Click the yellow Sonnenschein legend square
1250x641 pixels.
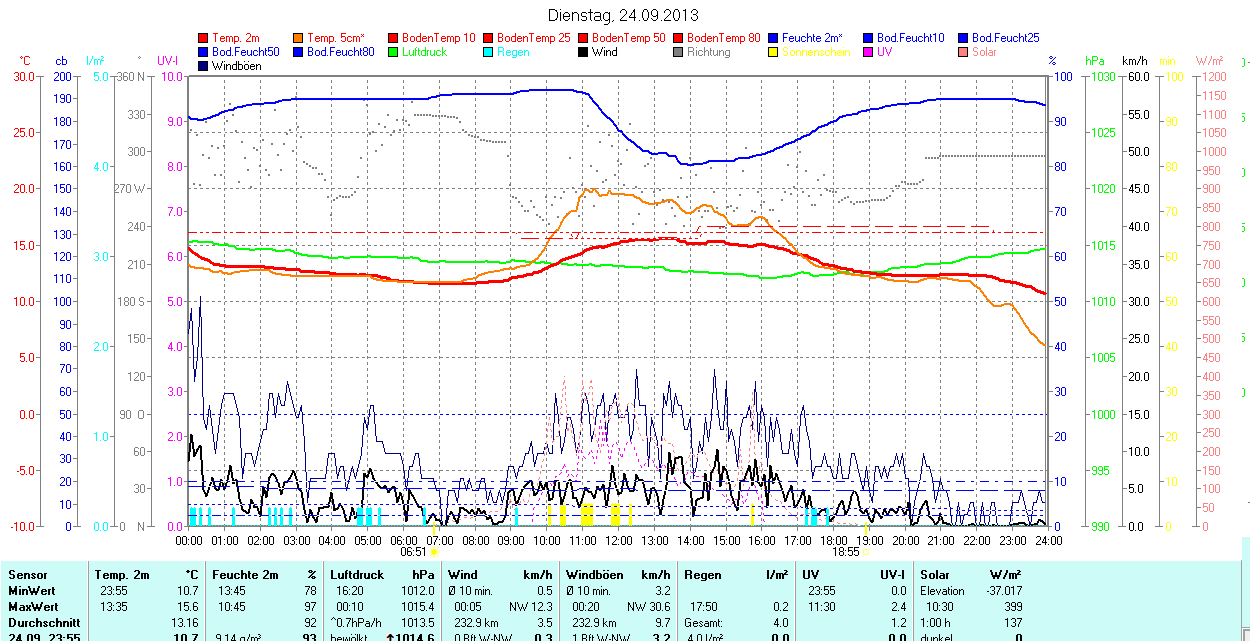click(774, 52)
